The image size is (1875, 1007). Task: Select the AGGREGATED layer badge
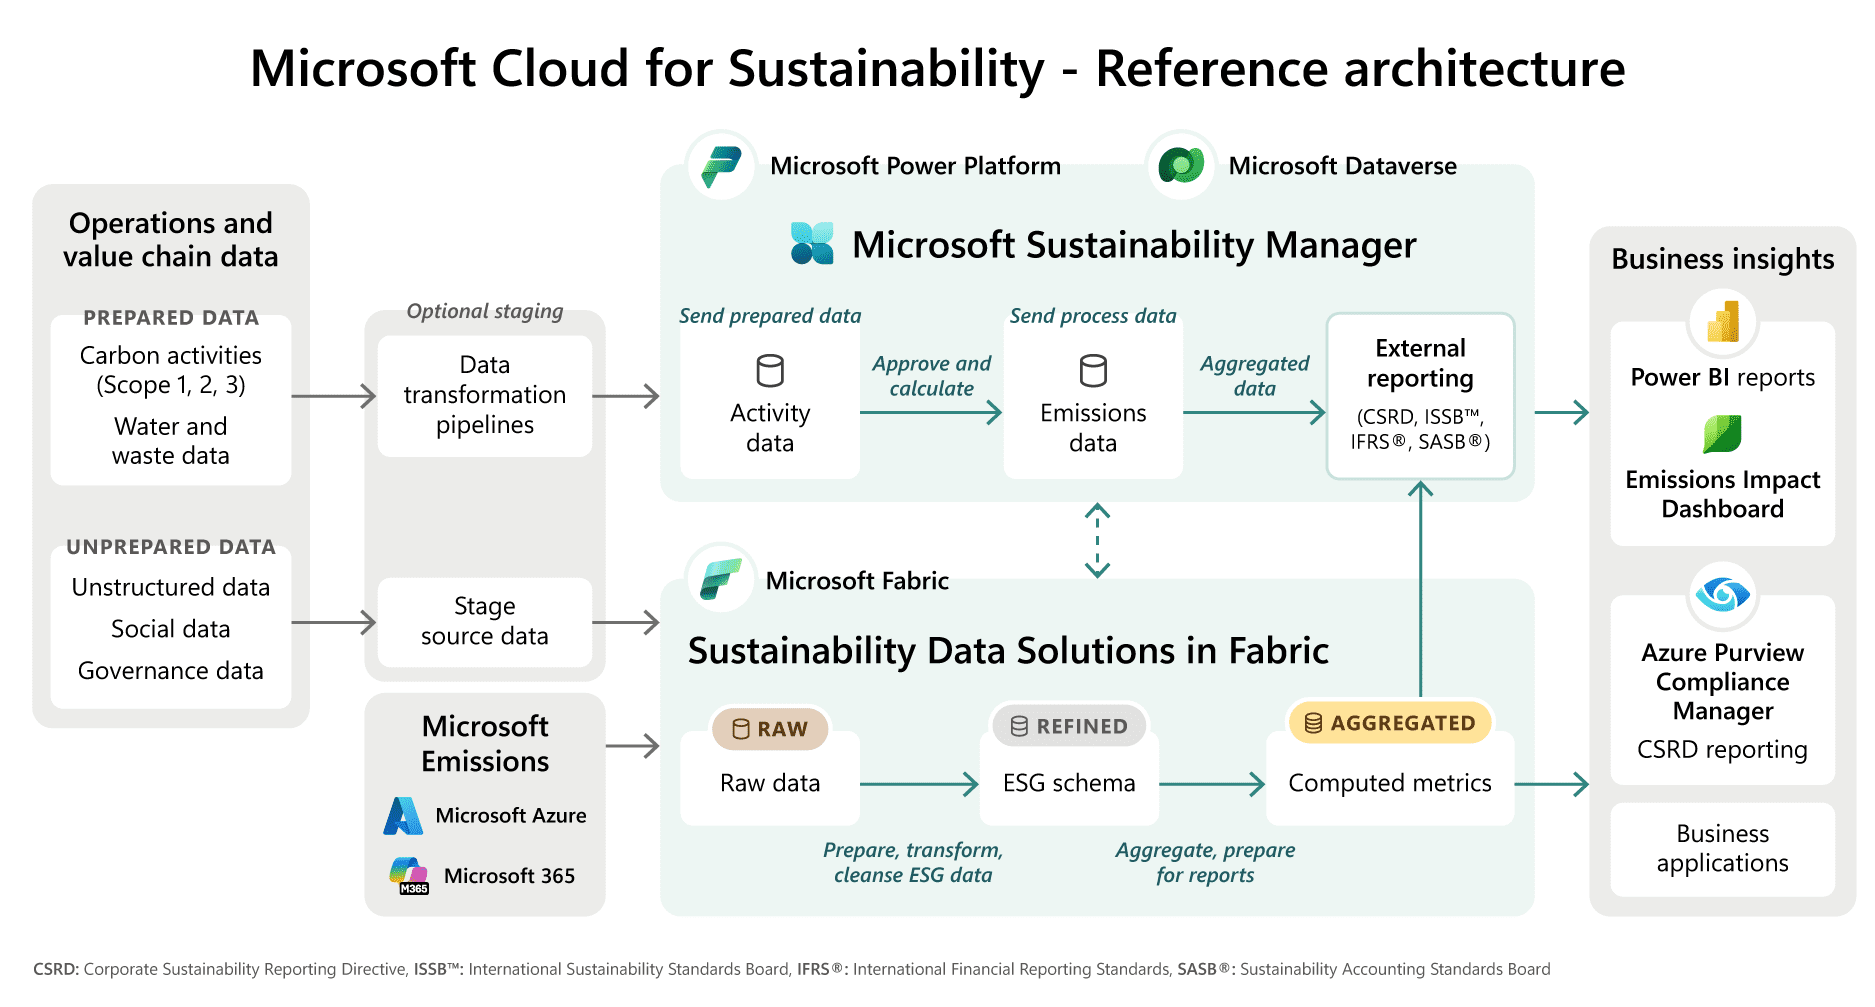pos(1390,723)
